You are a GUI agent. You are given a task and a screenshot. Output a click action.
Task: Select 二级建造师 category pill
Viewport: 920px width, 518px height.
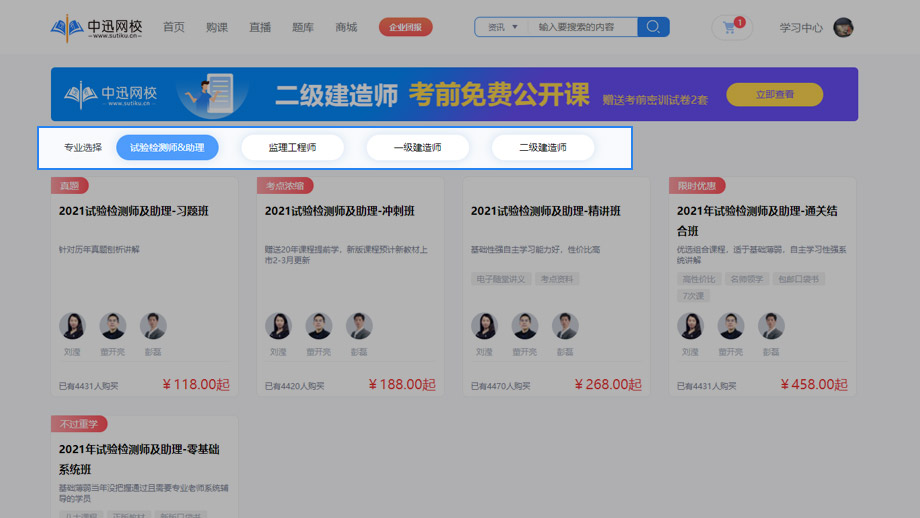point(542,148)
